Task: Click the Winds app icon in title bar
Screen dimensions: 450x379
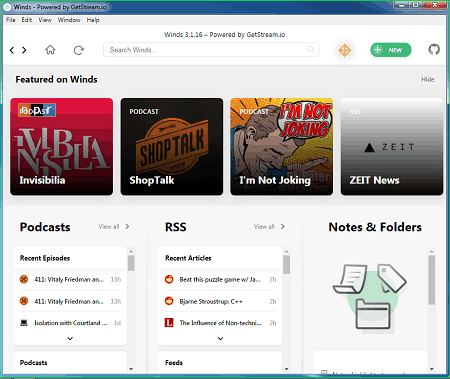Action: click(7, 7)
